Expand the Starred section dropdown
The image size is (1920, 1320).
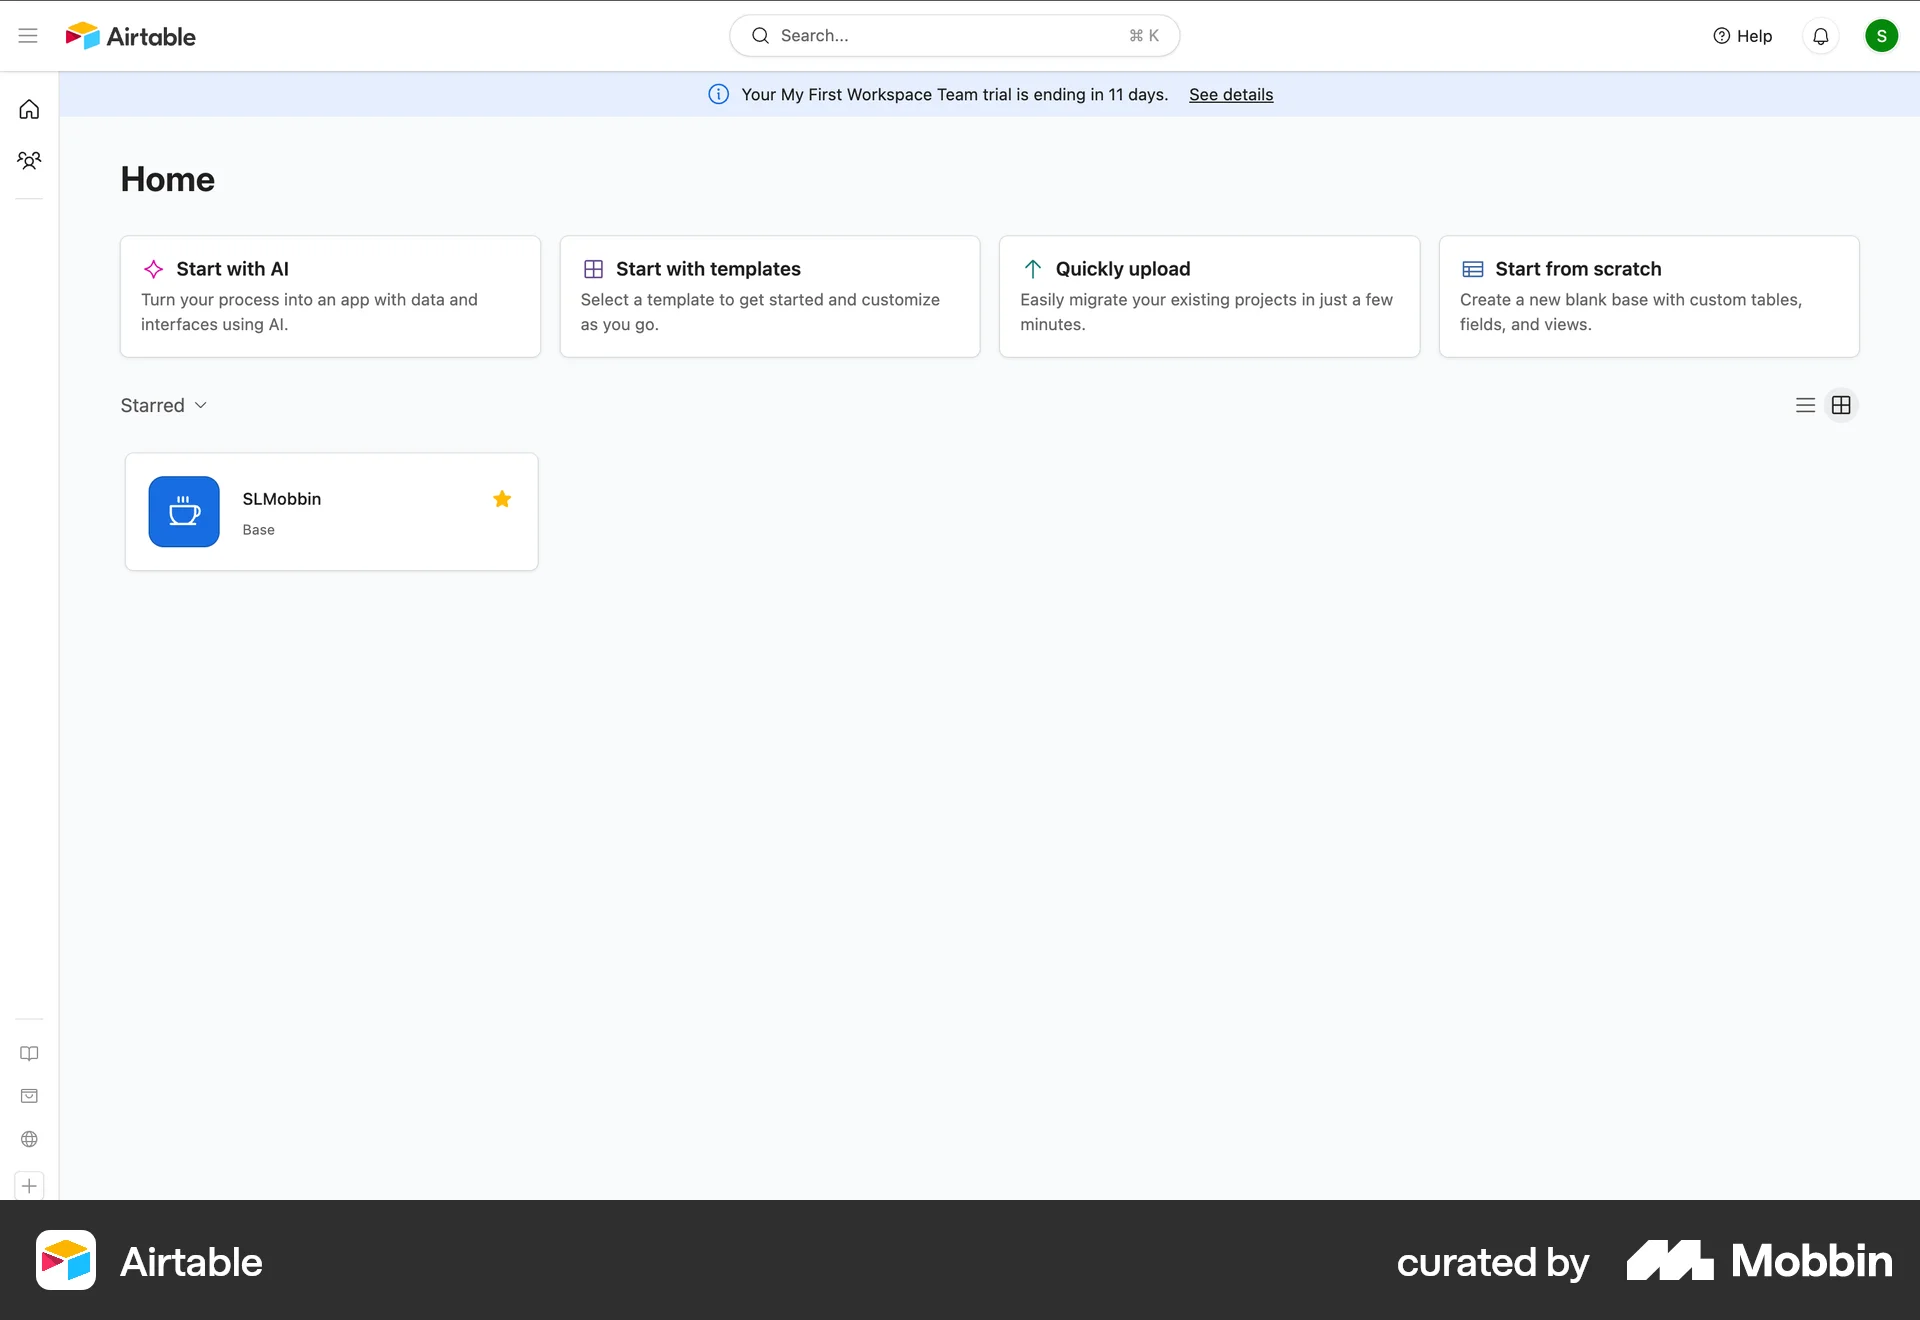tap(163, 405)
